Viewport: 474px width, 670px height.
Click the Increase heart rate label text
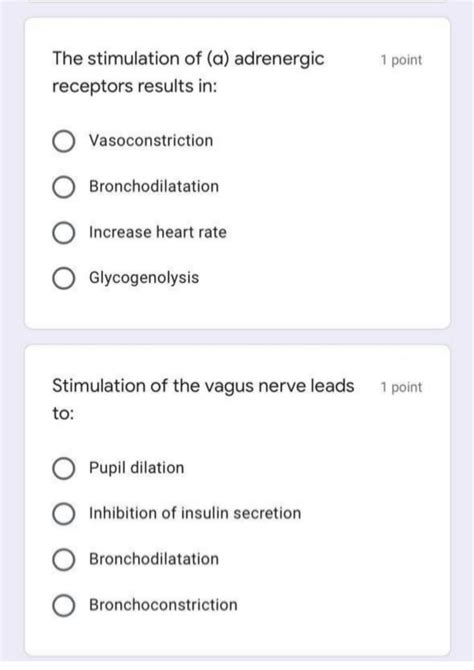[x=158, y=232]
